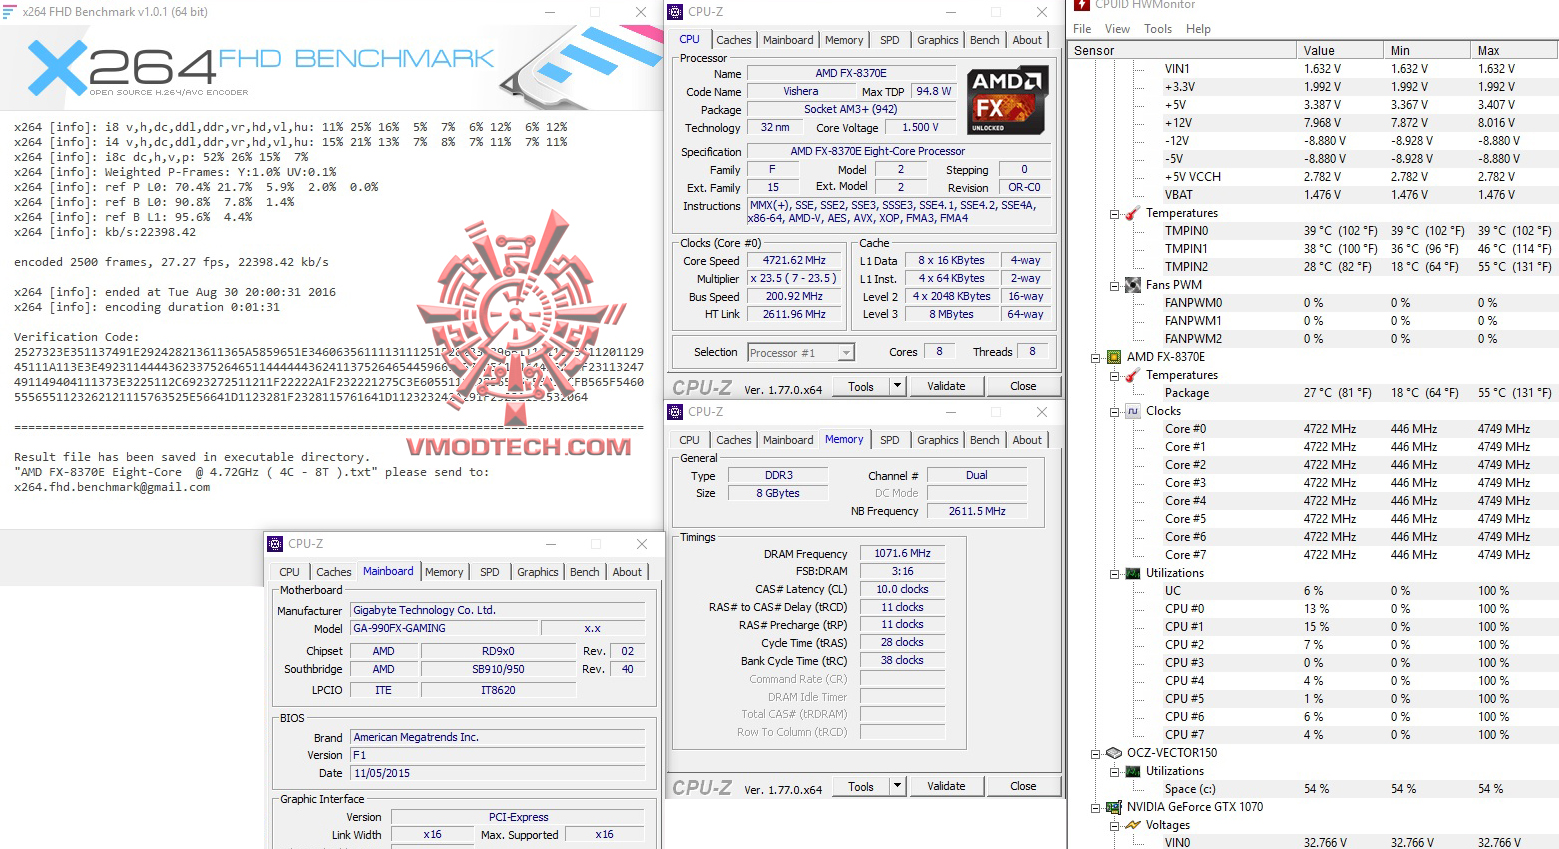Viewport: 1559px width, 849px height.
Task: Switch to the SPD tab in CPU-Z
Action: pos(889,39)
